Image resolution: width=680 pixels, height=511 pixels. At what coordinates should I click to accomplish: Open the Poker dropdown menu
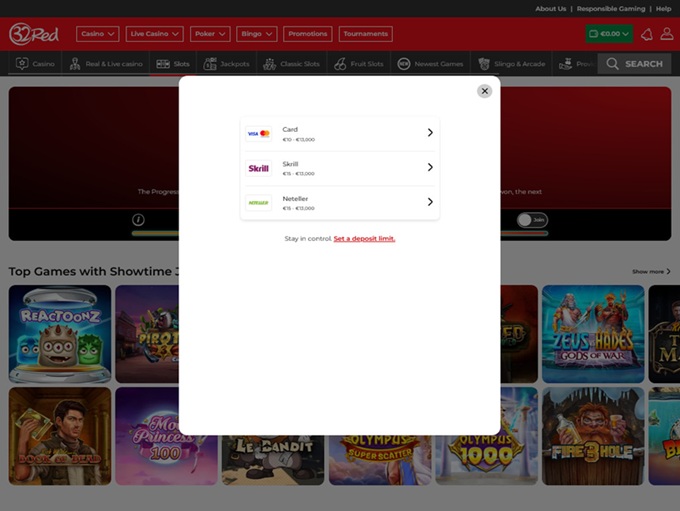pos(210,34)
